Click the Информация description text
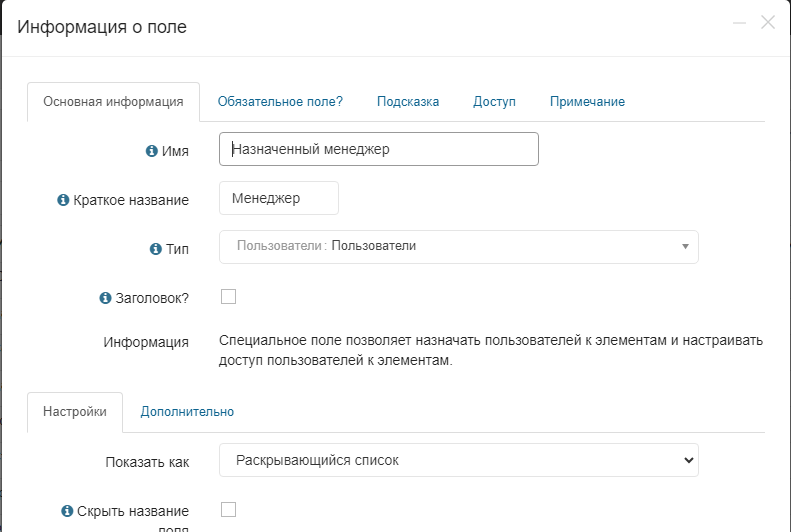791x532 pixels. pyautogui.click(x=491, y=350)
